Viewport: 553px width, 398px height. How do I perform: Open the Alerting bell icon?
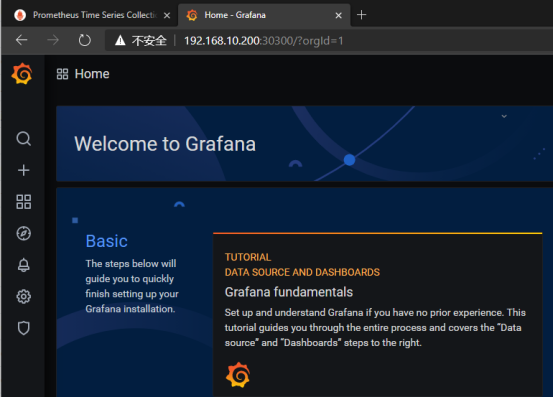(x=24, y=265)
